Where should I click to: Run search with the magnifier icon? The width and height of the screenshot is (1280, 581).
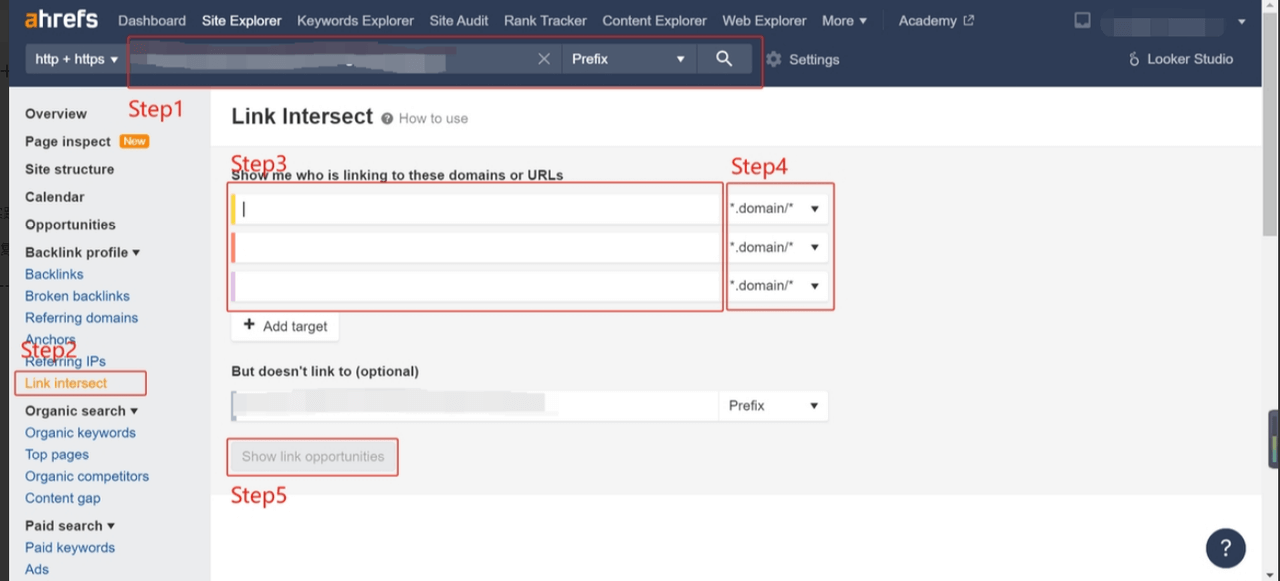(x=724, y=59)
